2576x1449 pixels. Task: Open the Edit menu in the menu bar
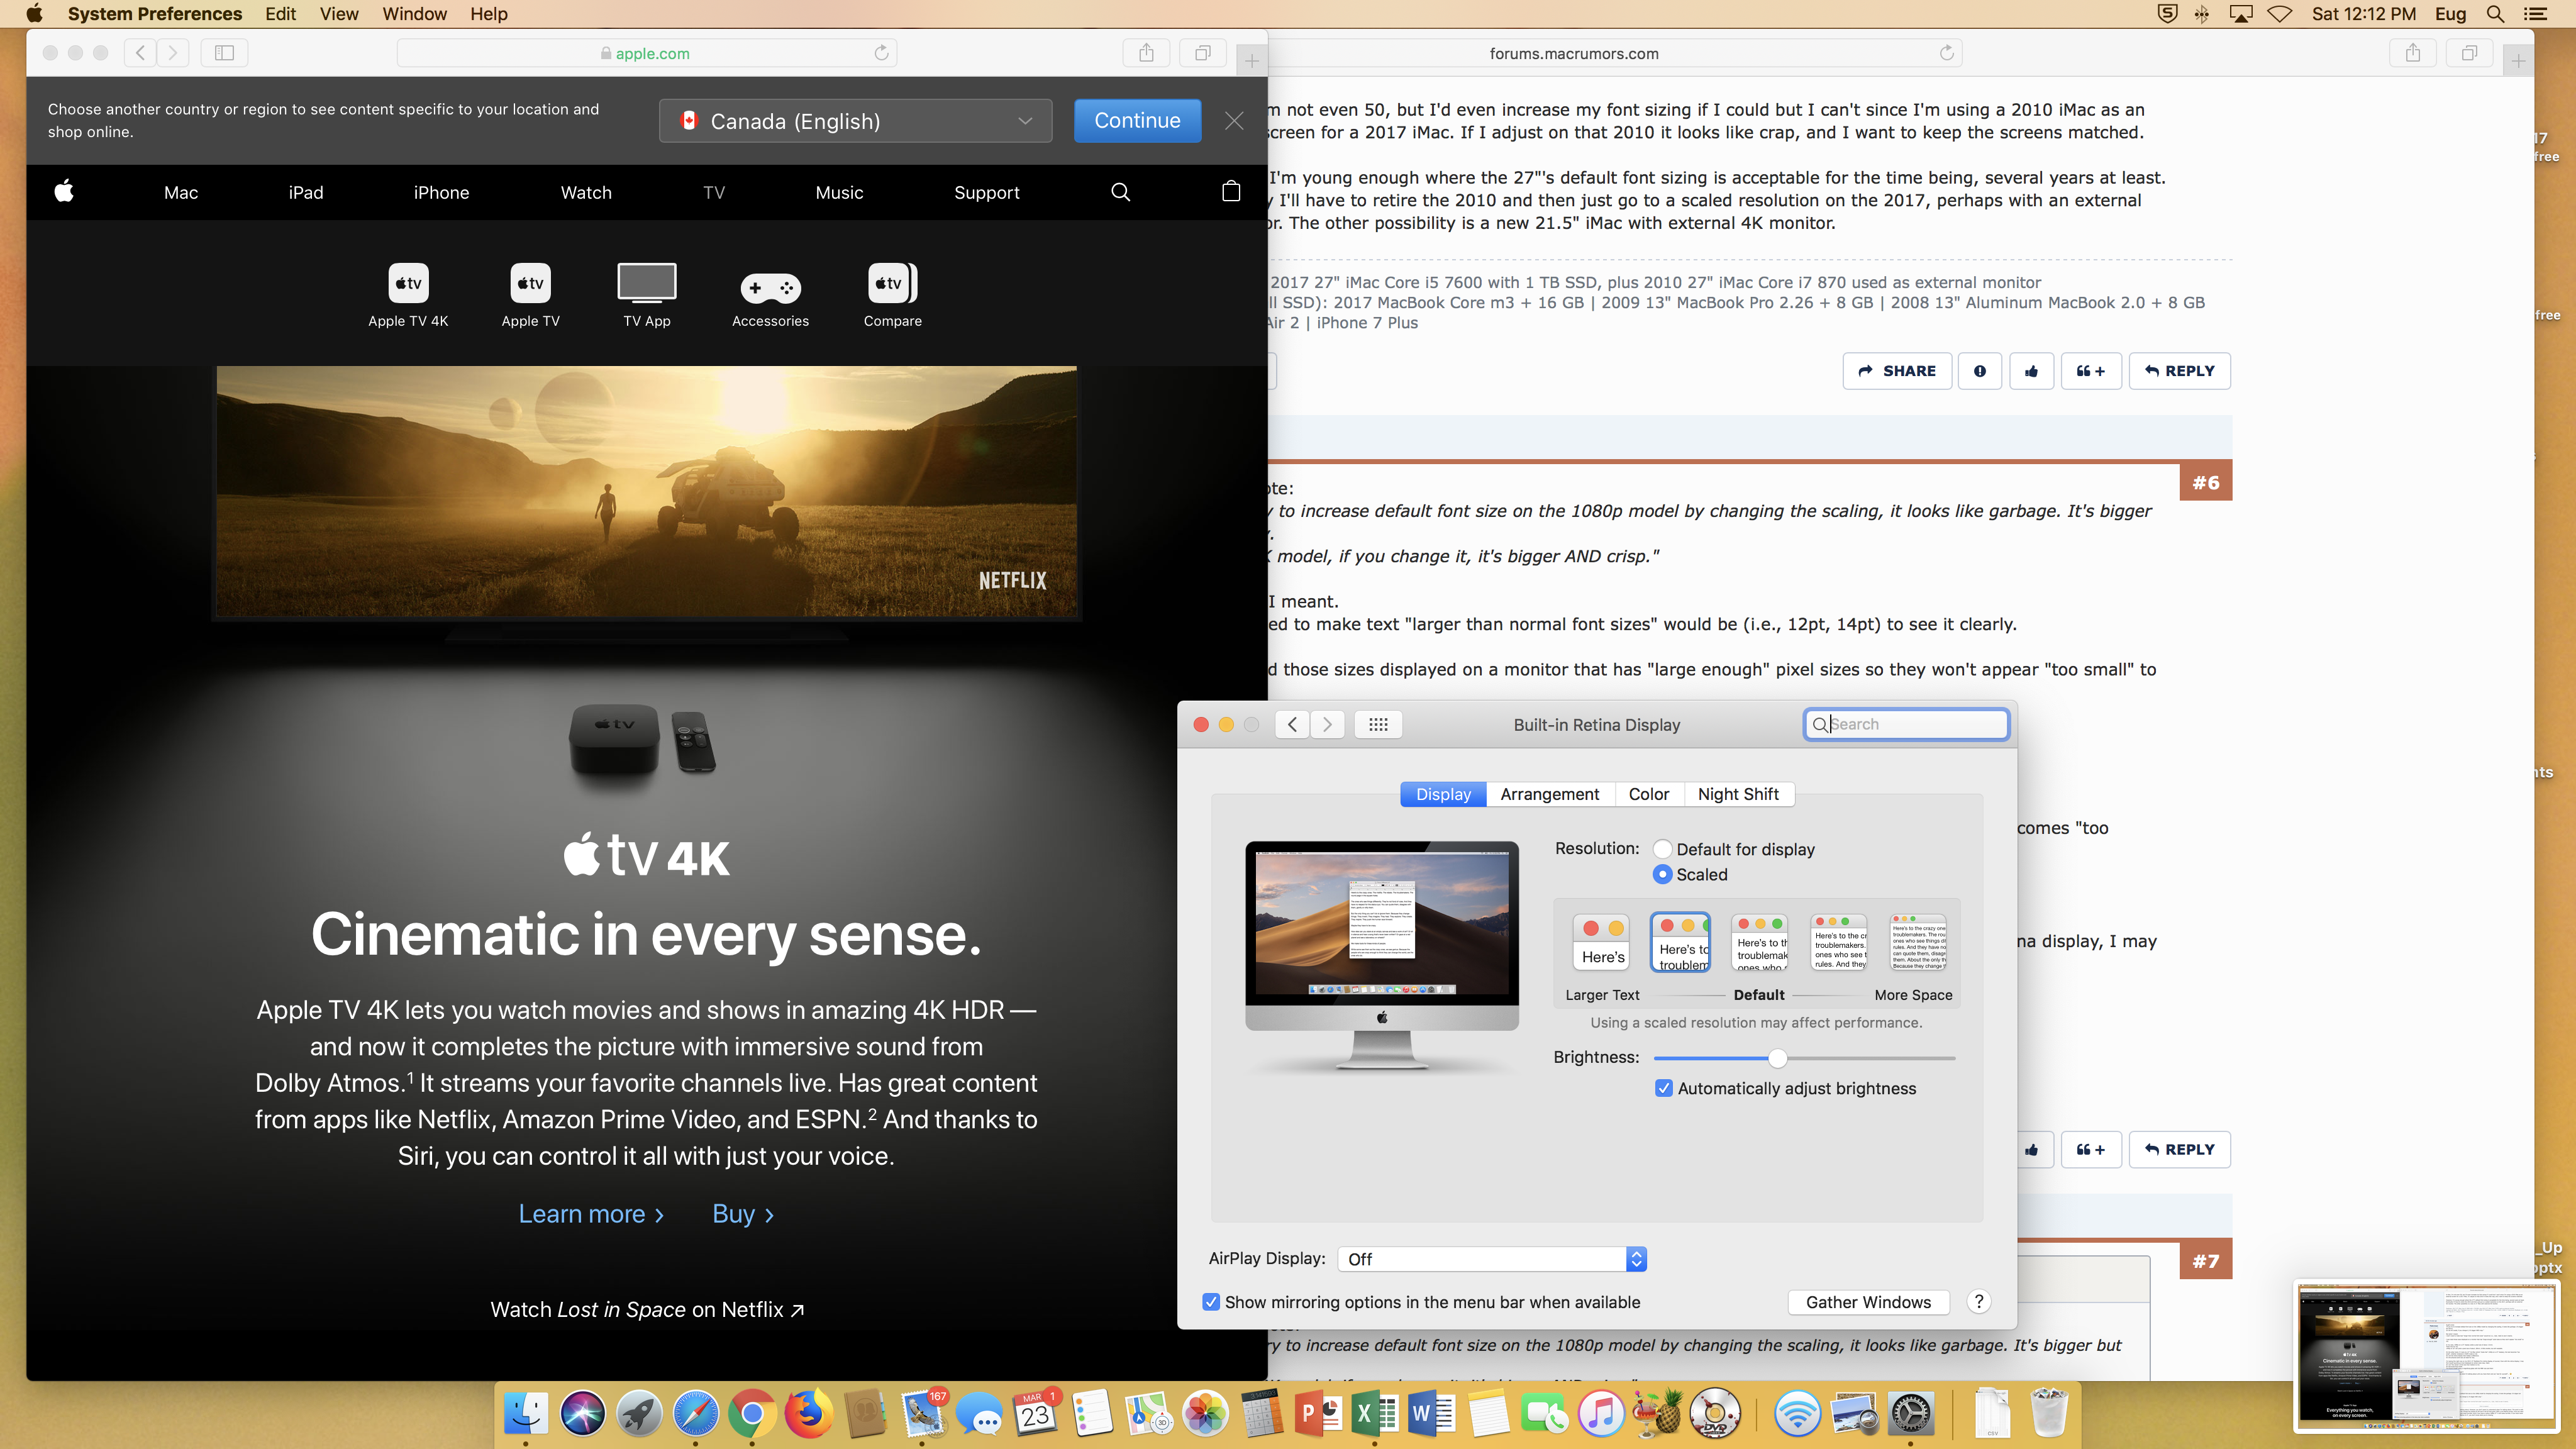(x=280, y=14)
